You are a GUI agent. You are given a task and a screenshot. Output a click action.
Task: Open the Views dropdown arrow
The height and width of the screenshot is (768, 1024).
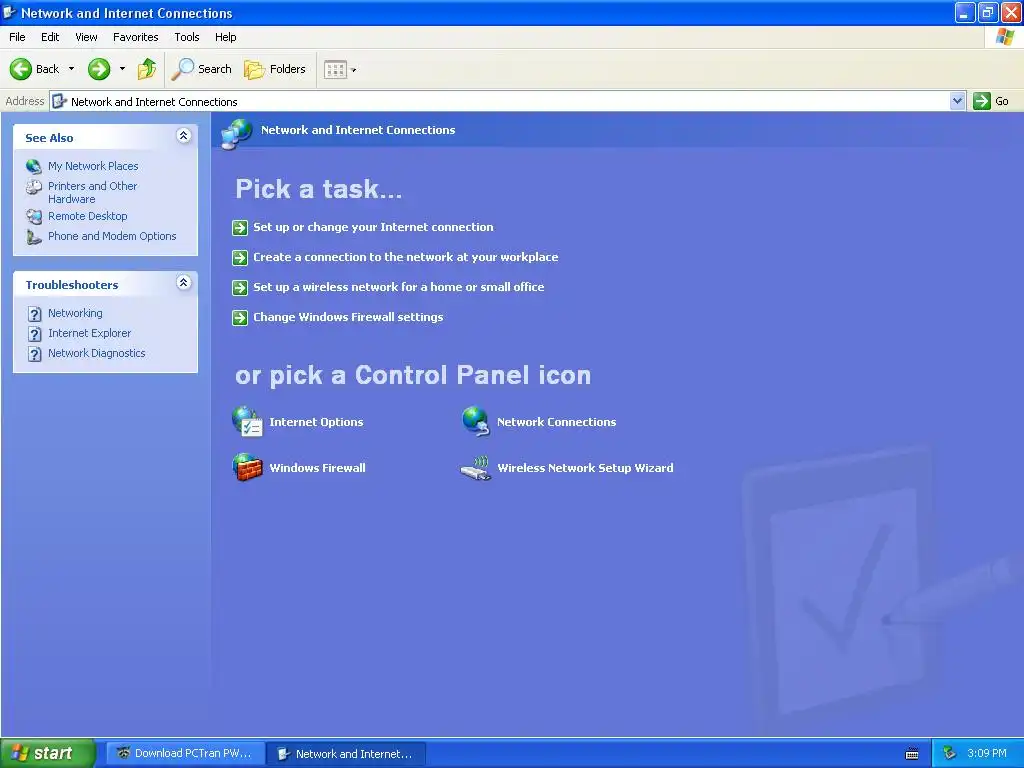pyautogui.click(x=353, y=70)
